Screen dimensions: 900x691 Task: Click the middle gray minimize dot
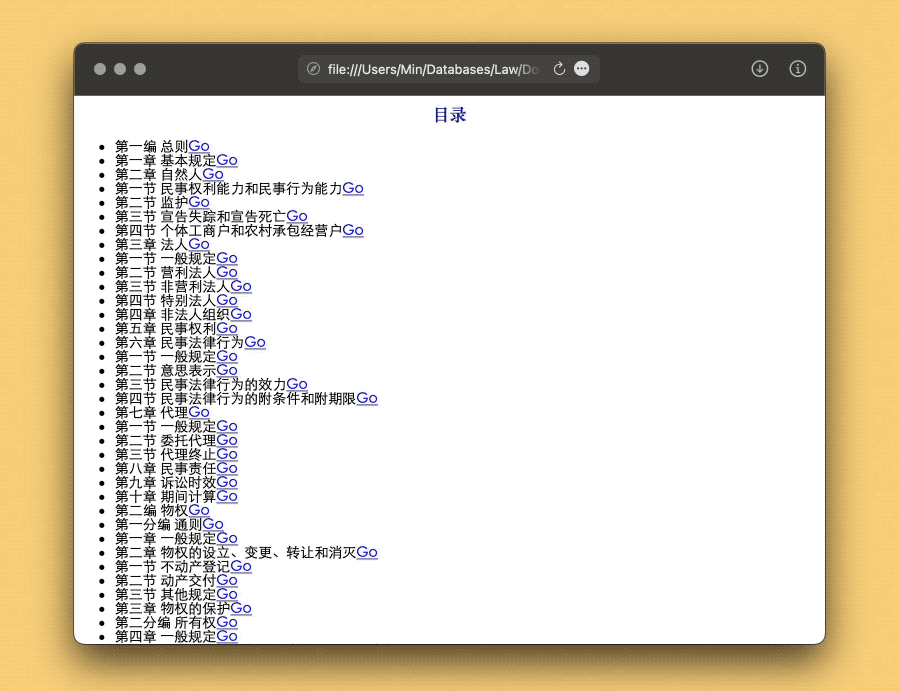tap(120, 69)
